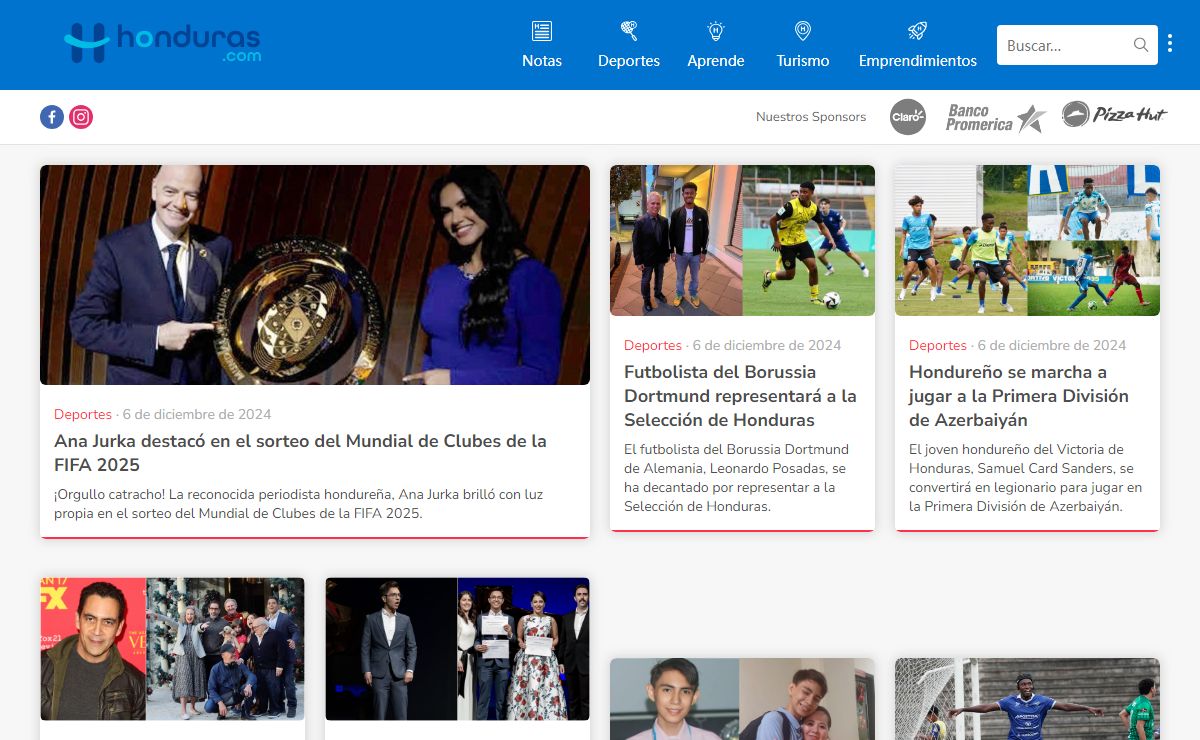Open the Notas newspaper icon

542,31
